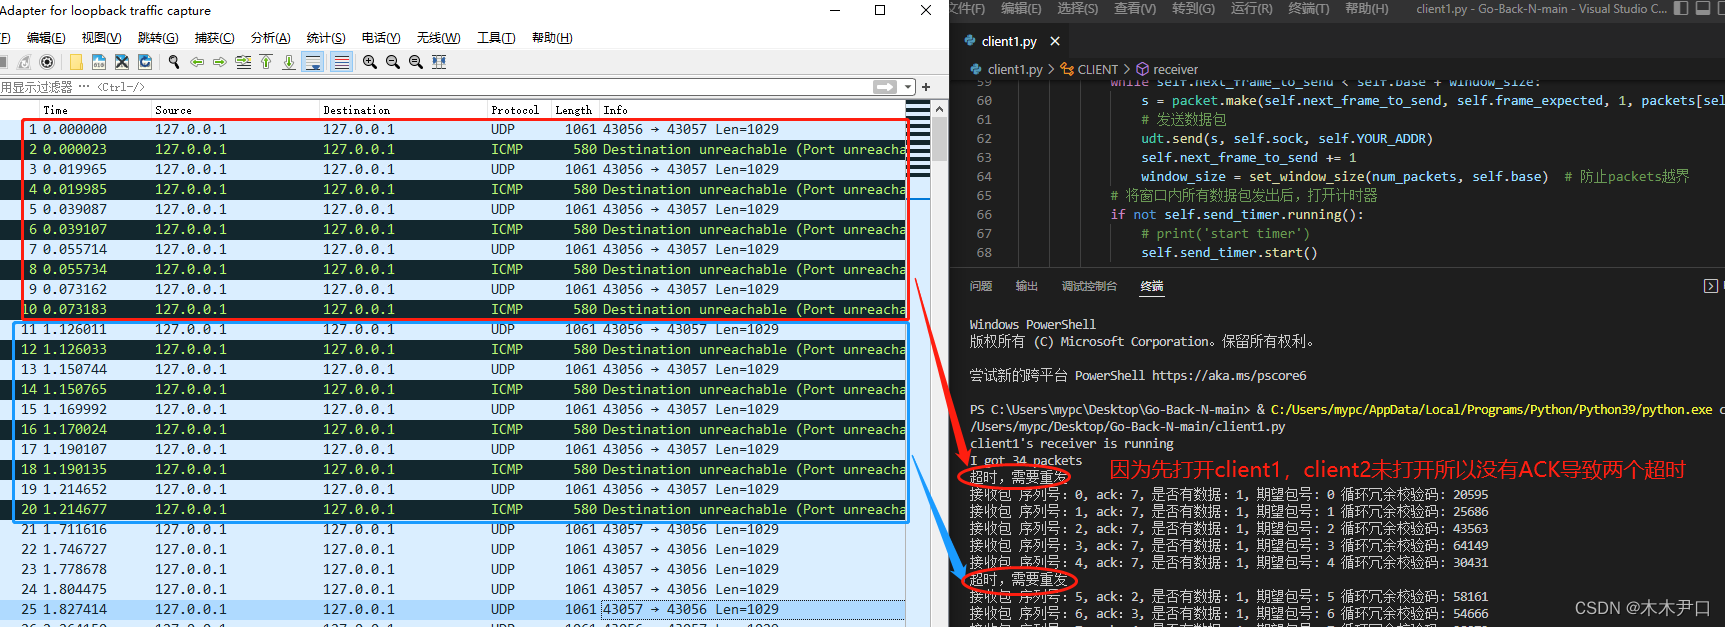Jump to last packet icon
The height and width of the screenshot is (627, 1725).
coord(289,62)
